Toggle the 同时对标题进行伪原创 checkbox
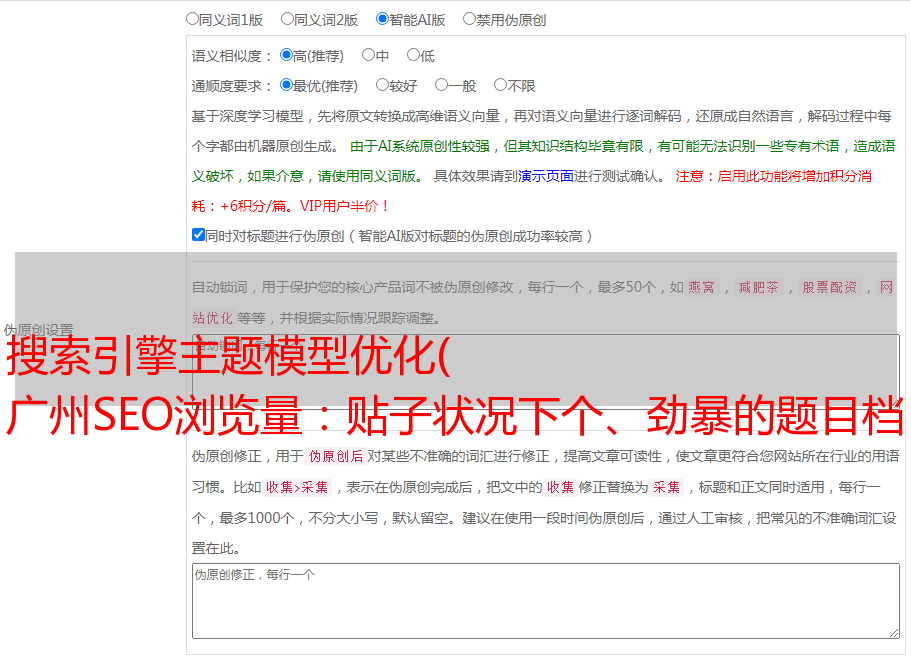 click(x=198, y=235)
